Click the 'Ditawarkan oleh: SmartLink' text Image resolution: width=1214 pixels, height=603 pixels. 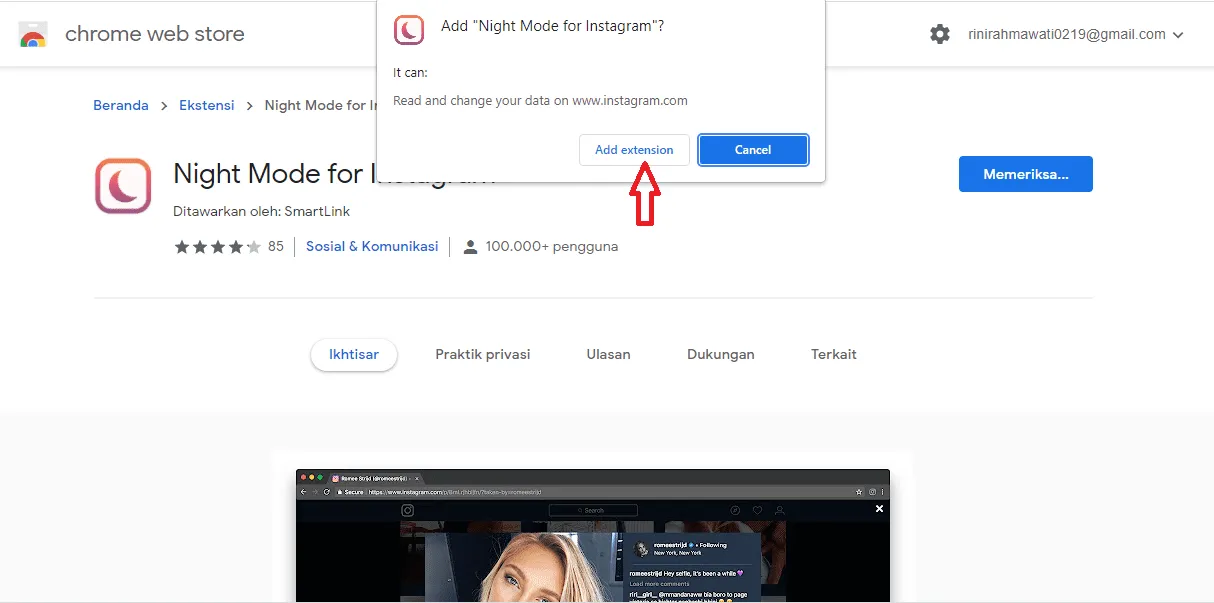[262, 211]
